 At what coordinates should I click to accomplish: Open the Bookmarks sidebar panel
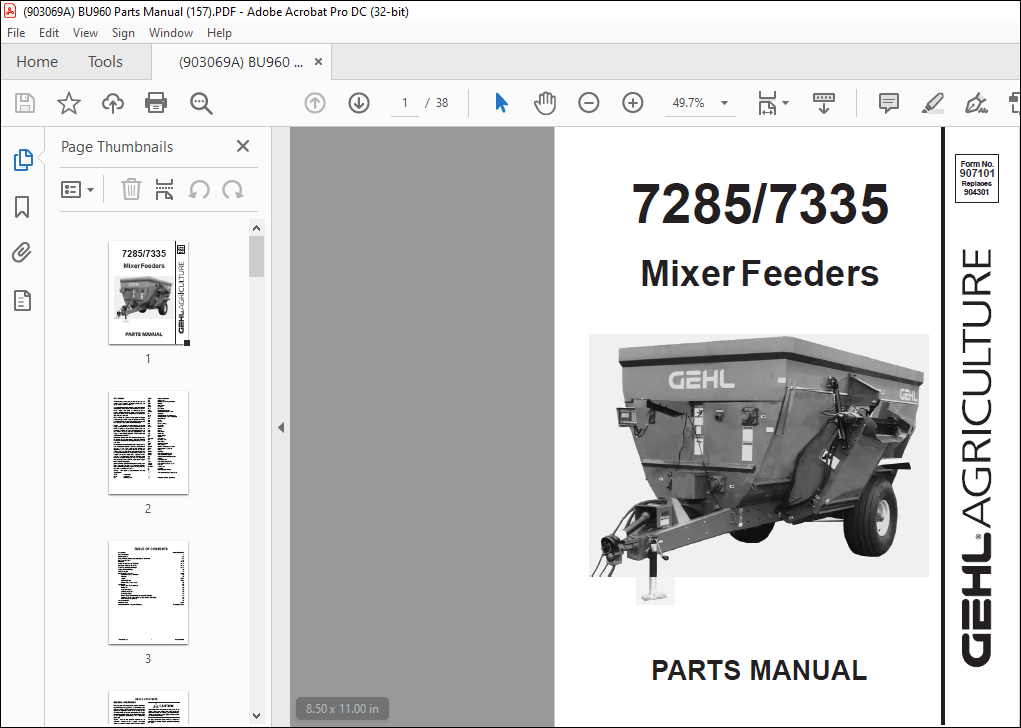[22, 207]
